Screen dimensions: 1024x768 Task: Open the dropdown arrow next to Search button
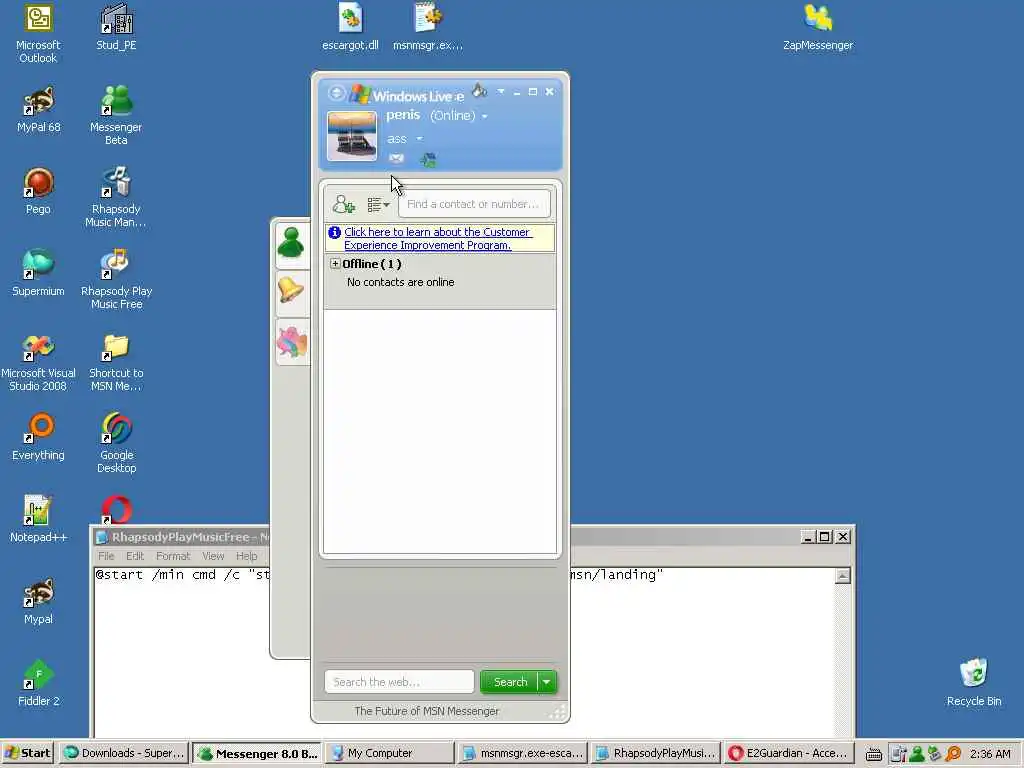coord(547,682)
